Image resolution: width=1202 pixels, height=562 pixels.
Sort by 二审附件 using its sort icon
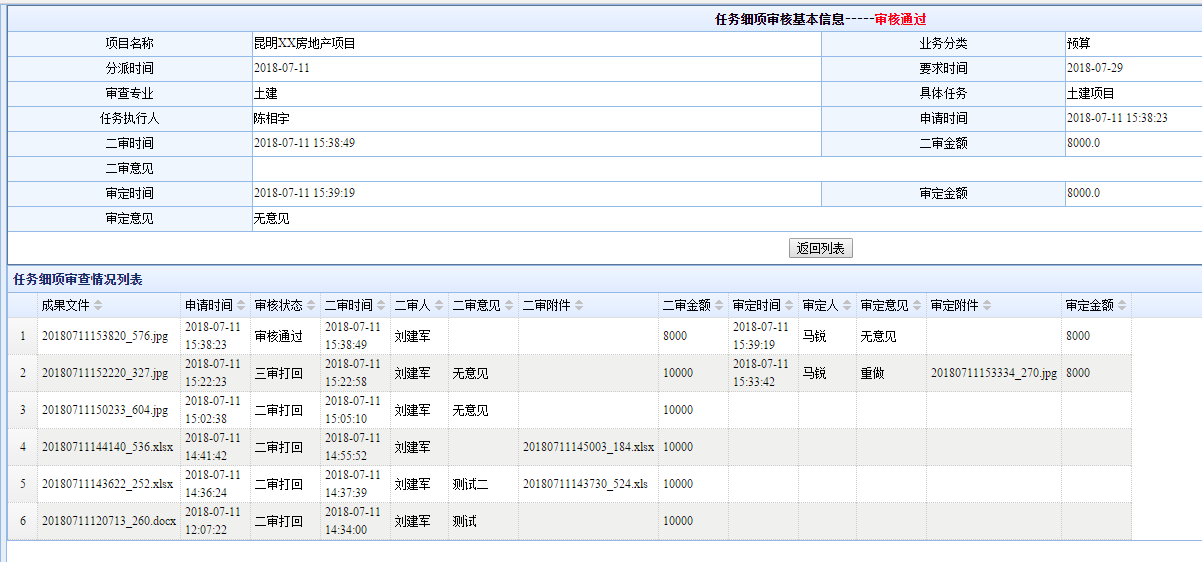pos(579,306)
